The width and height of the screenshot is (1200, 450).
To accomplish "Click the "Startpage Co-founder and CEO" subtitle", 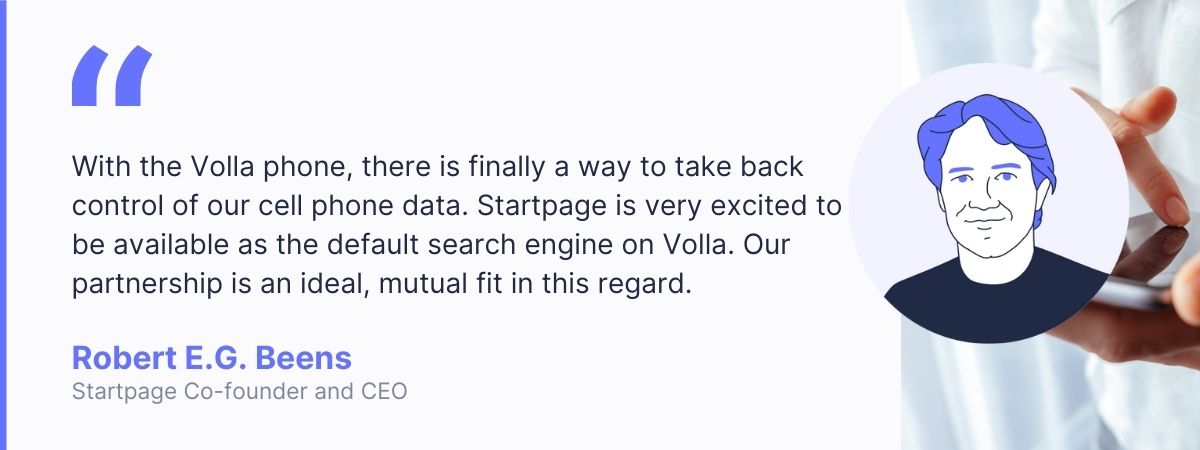I will click(x=239, y=392).
